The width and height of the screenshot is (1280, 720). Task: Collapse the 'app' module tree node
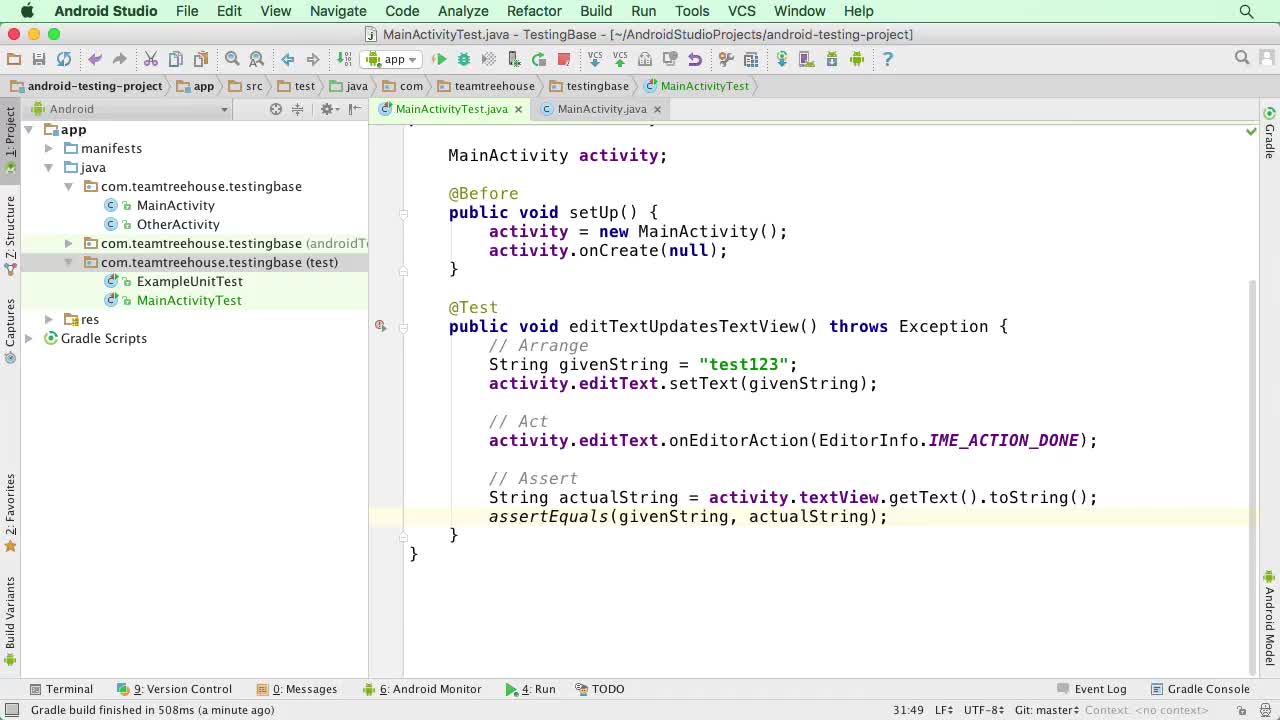[x=29, y=130]
